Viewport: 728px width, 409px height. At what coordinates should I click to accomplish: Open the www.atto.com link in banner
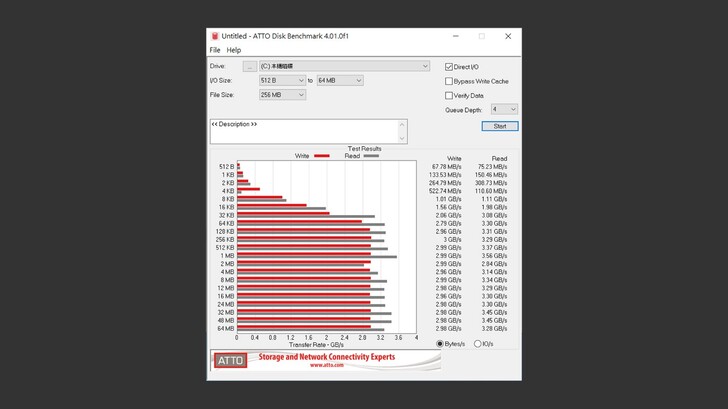click(x=327, y=365)
